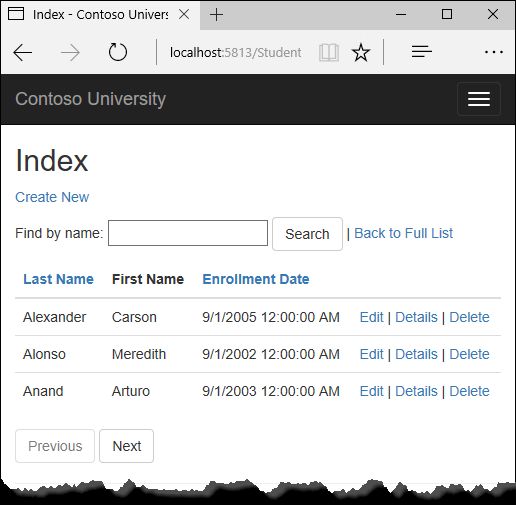Open the browser More menu ellipsis
The image size is (516, 505).
coord(494,52)
